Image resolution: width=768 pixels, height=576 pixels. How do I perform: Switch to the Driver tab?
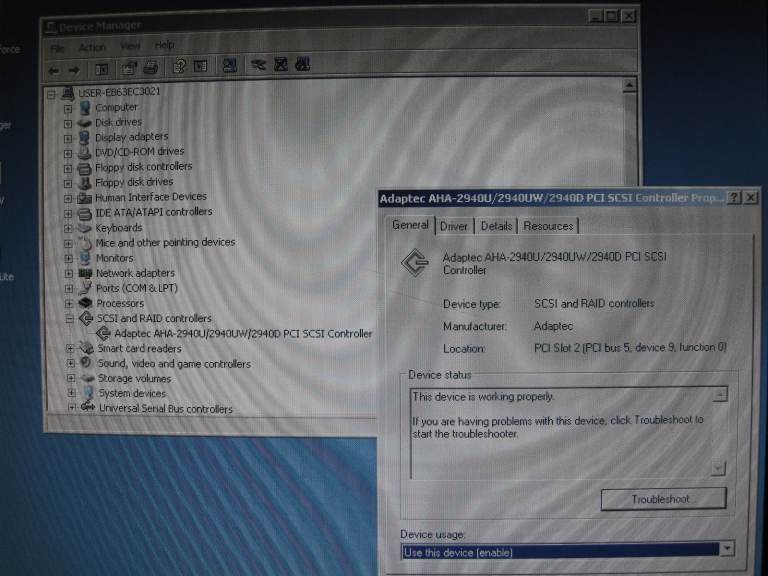point(454,227)
